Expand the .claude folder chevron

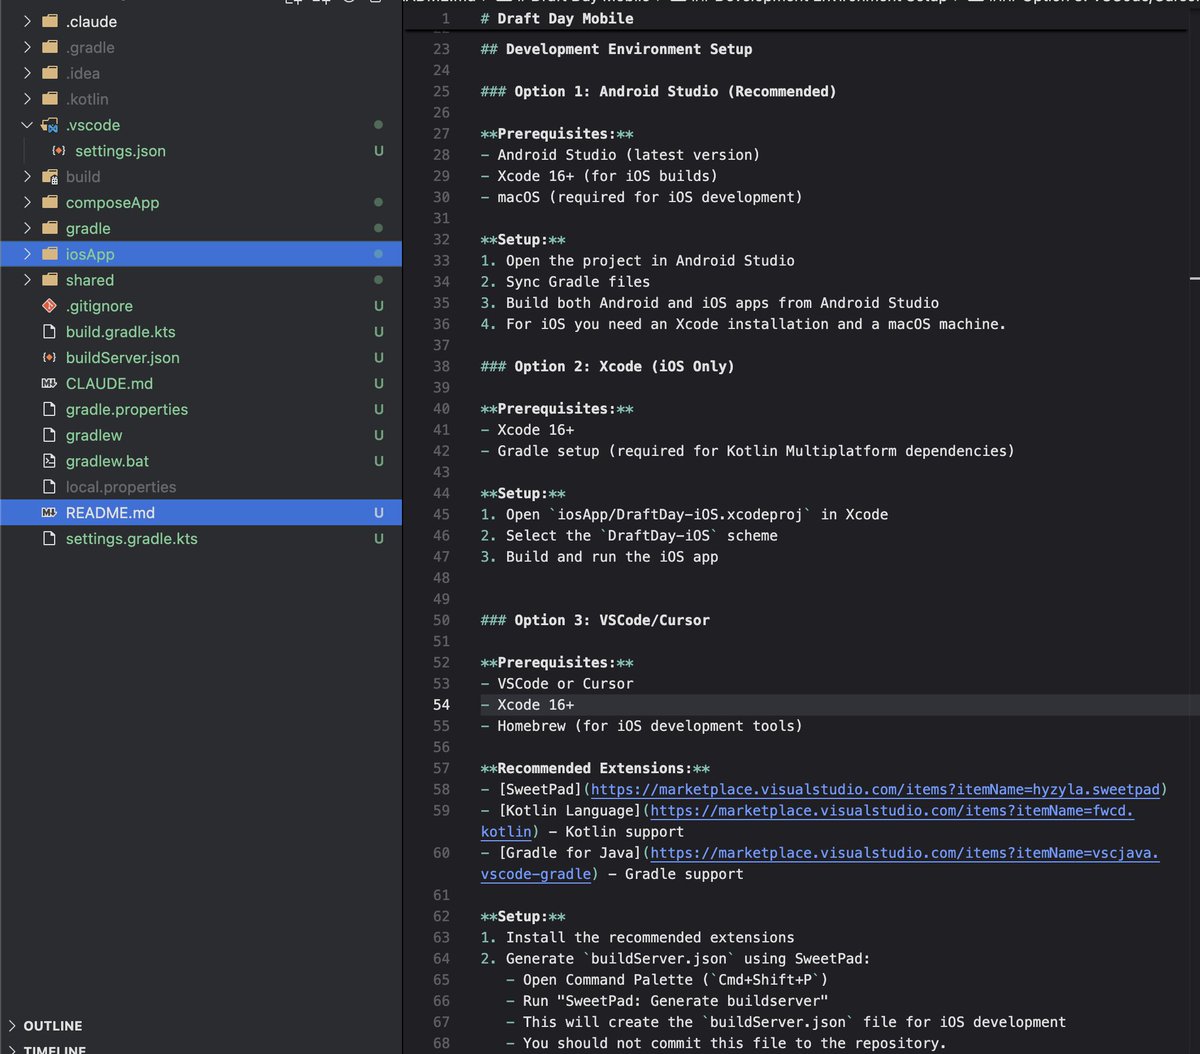click(x=27, y=21)
